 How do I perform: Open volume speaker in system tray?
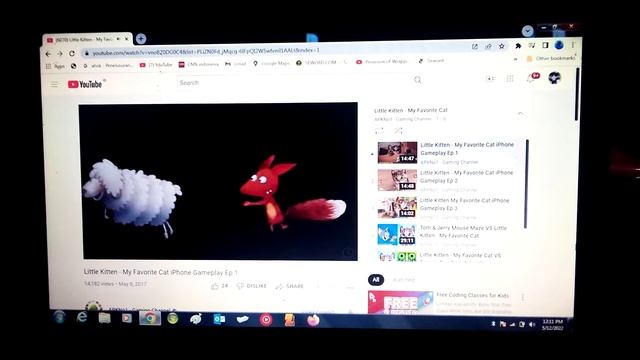(531, 324)
